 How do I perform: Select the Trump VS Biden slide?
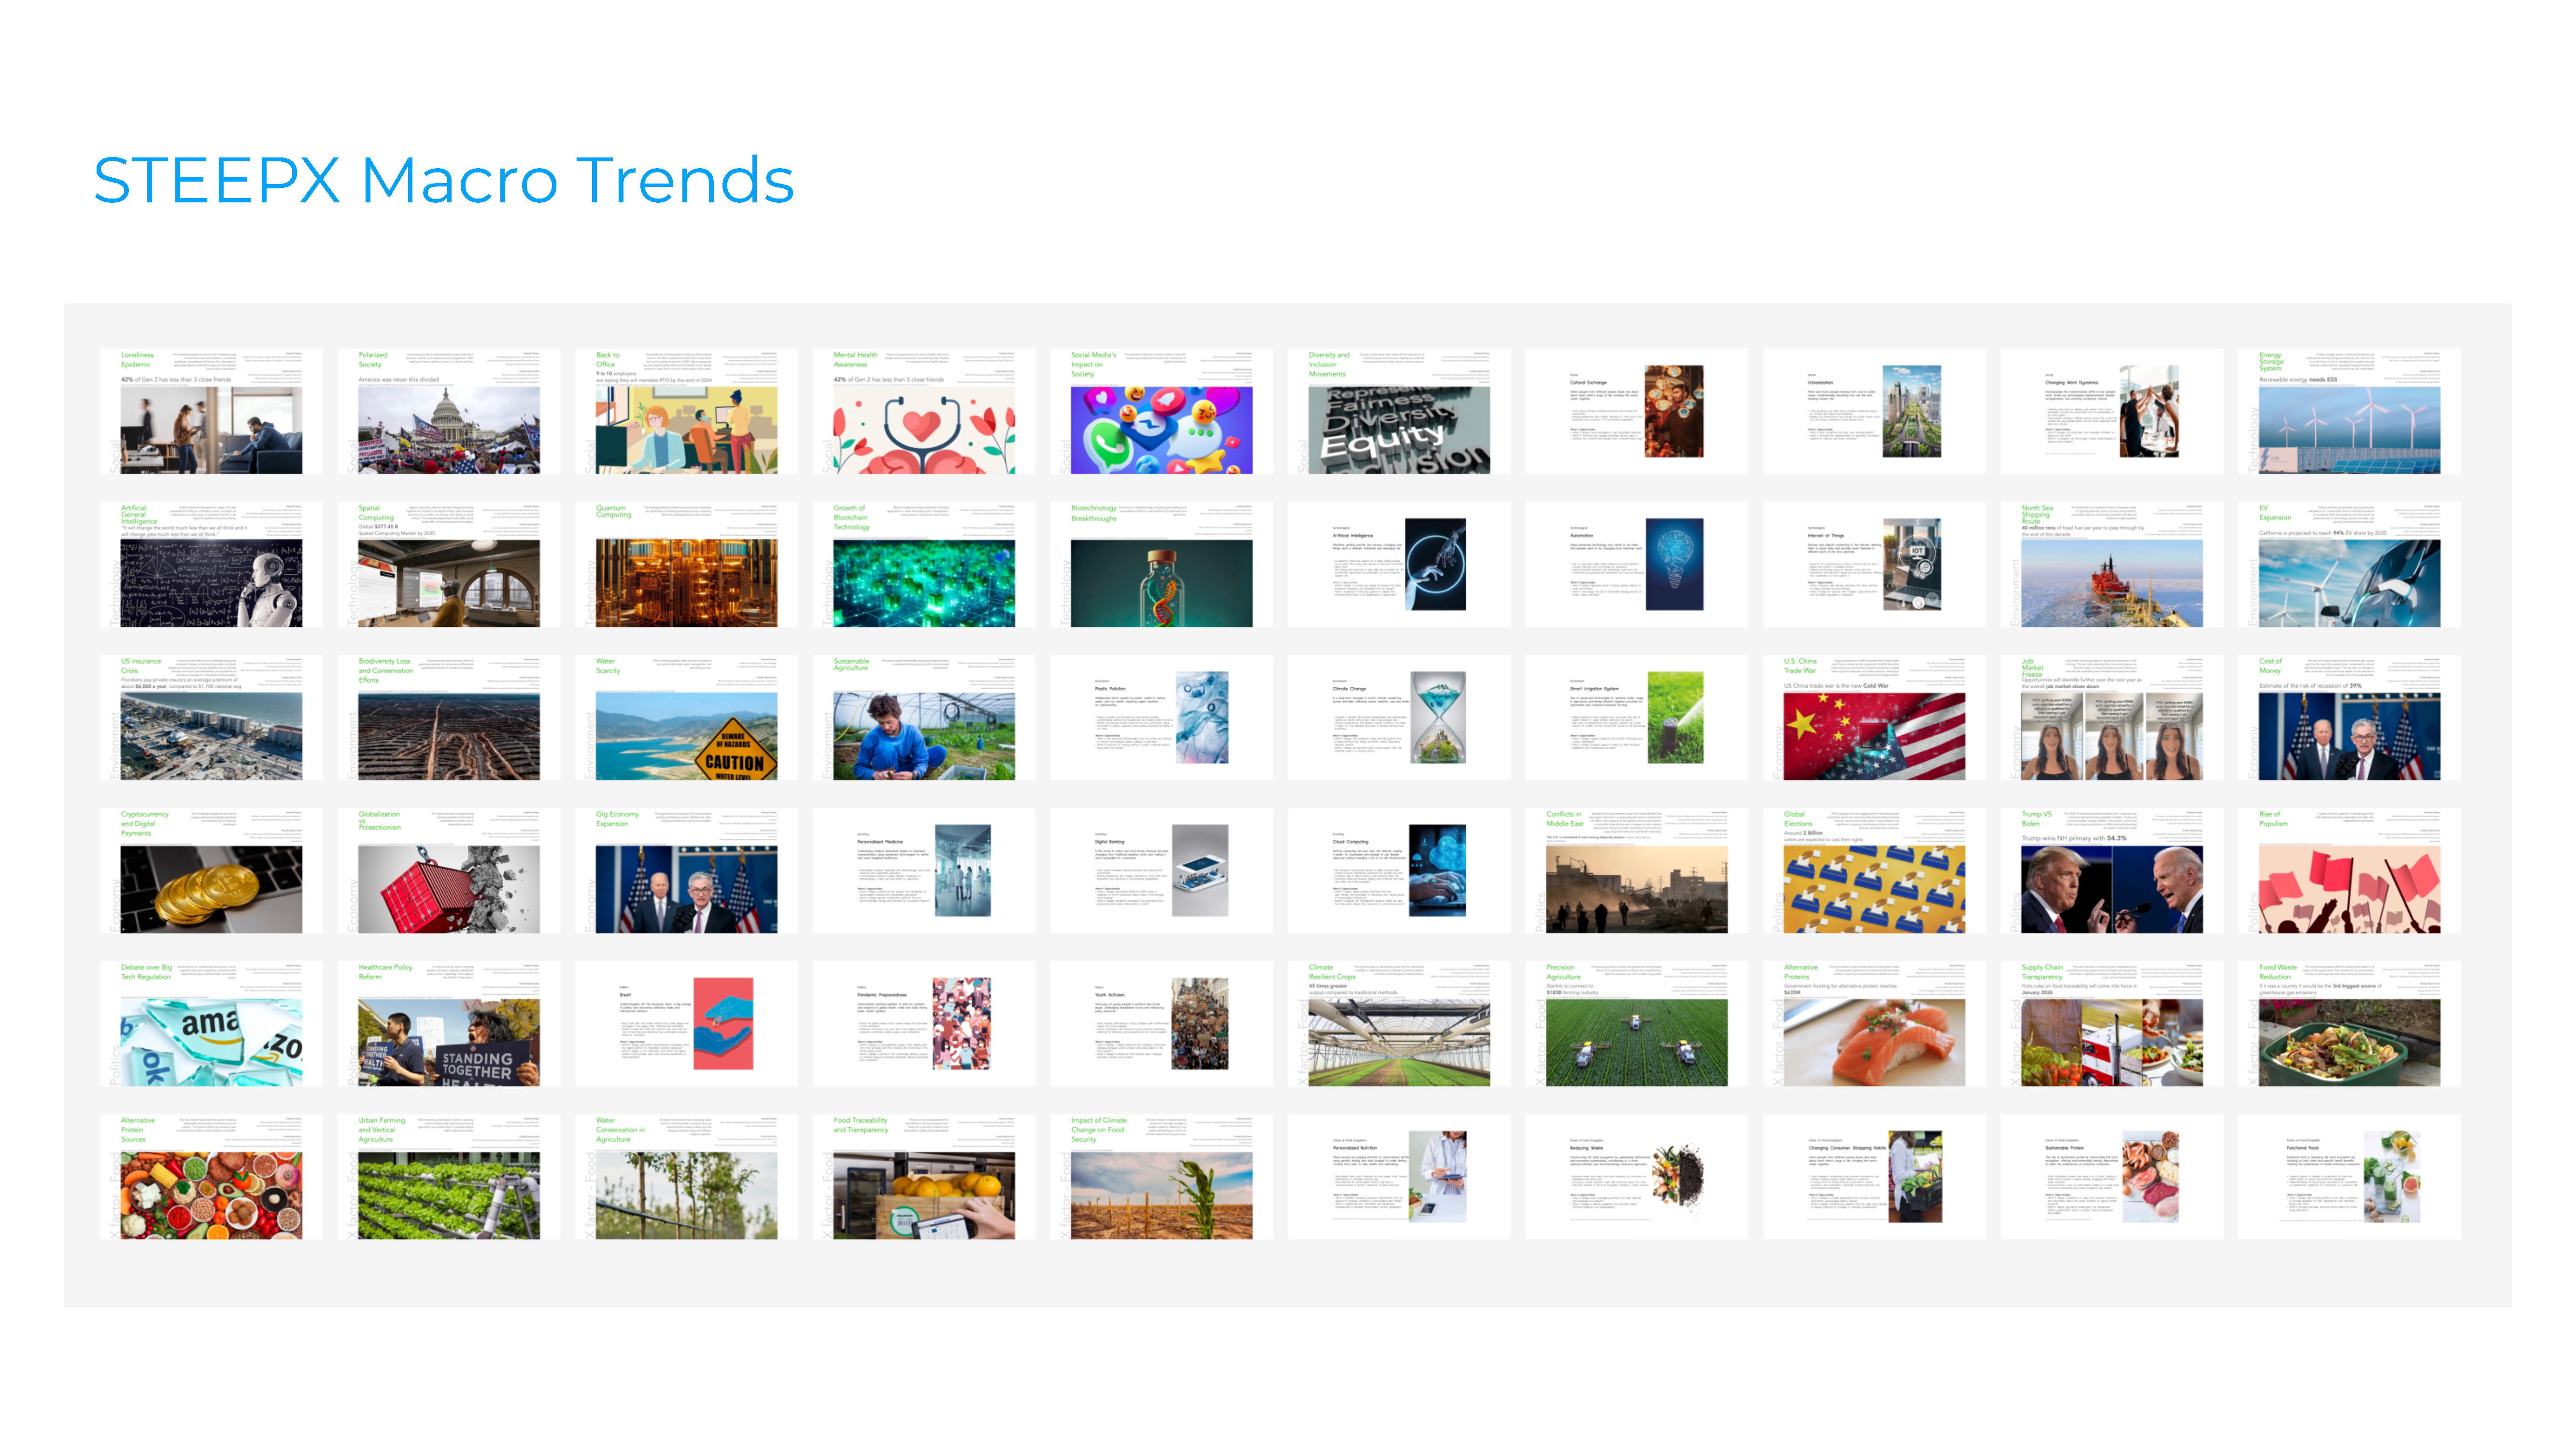pyautogui.click(x=2111, y=871)
